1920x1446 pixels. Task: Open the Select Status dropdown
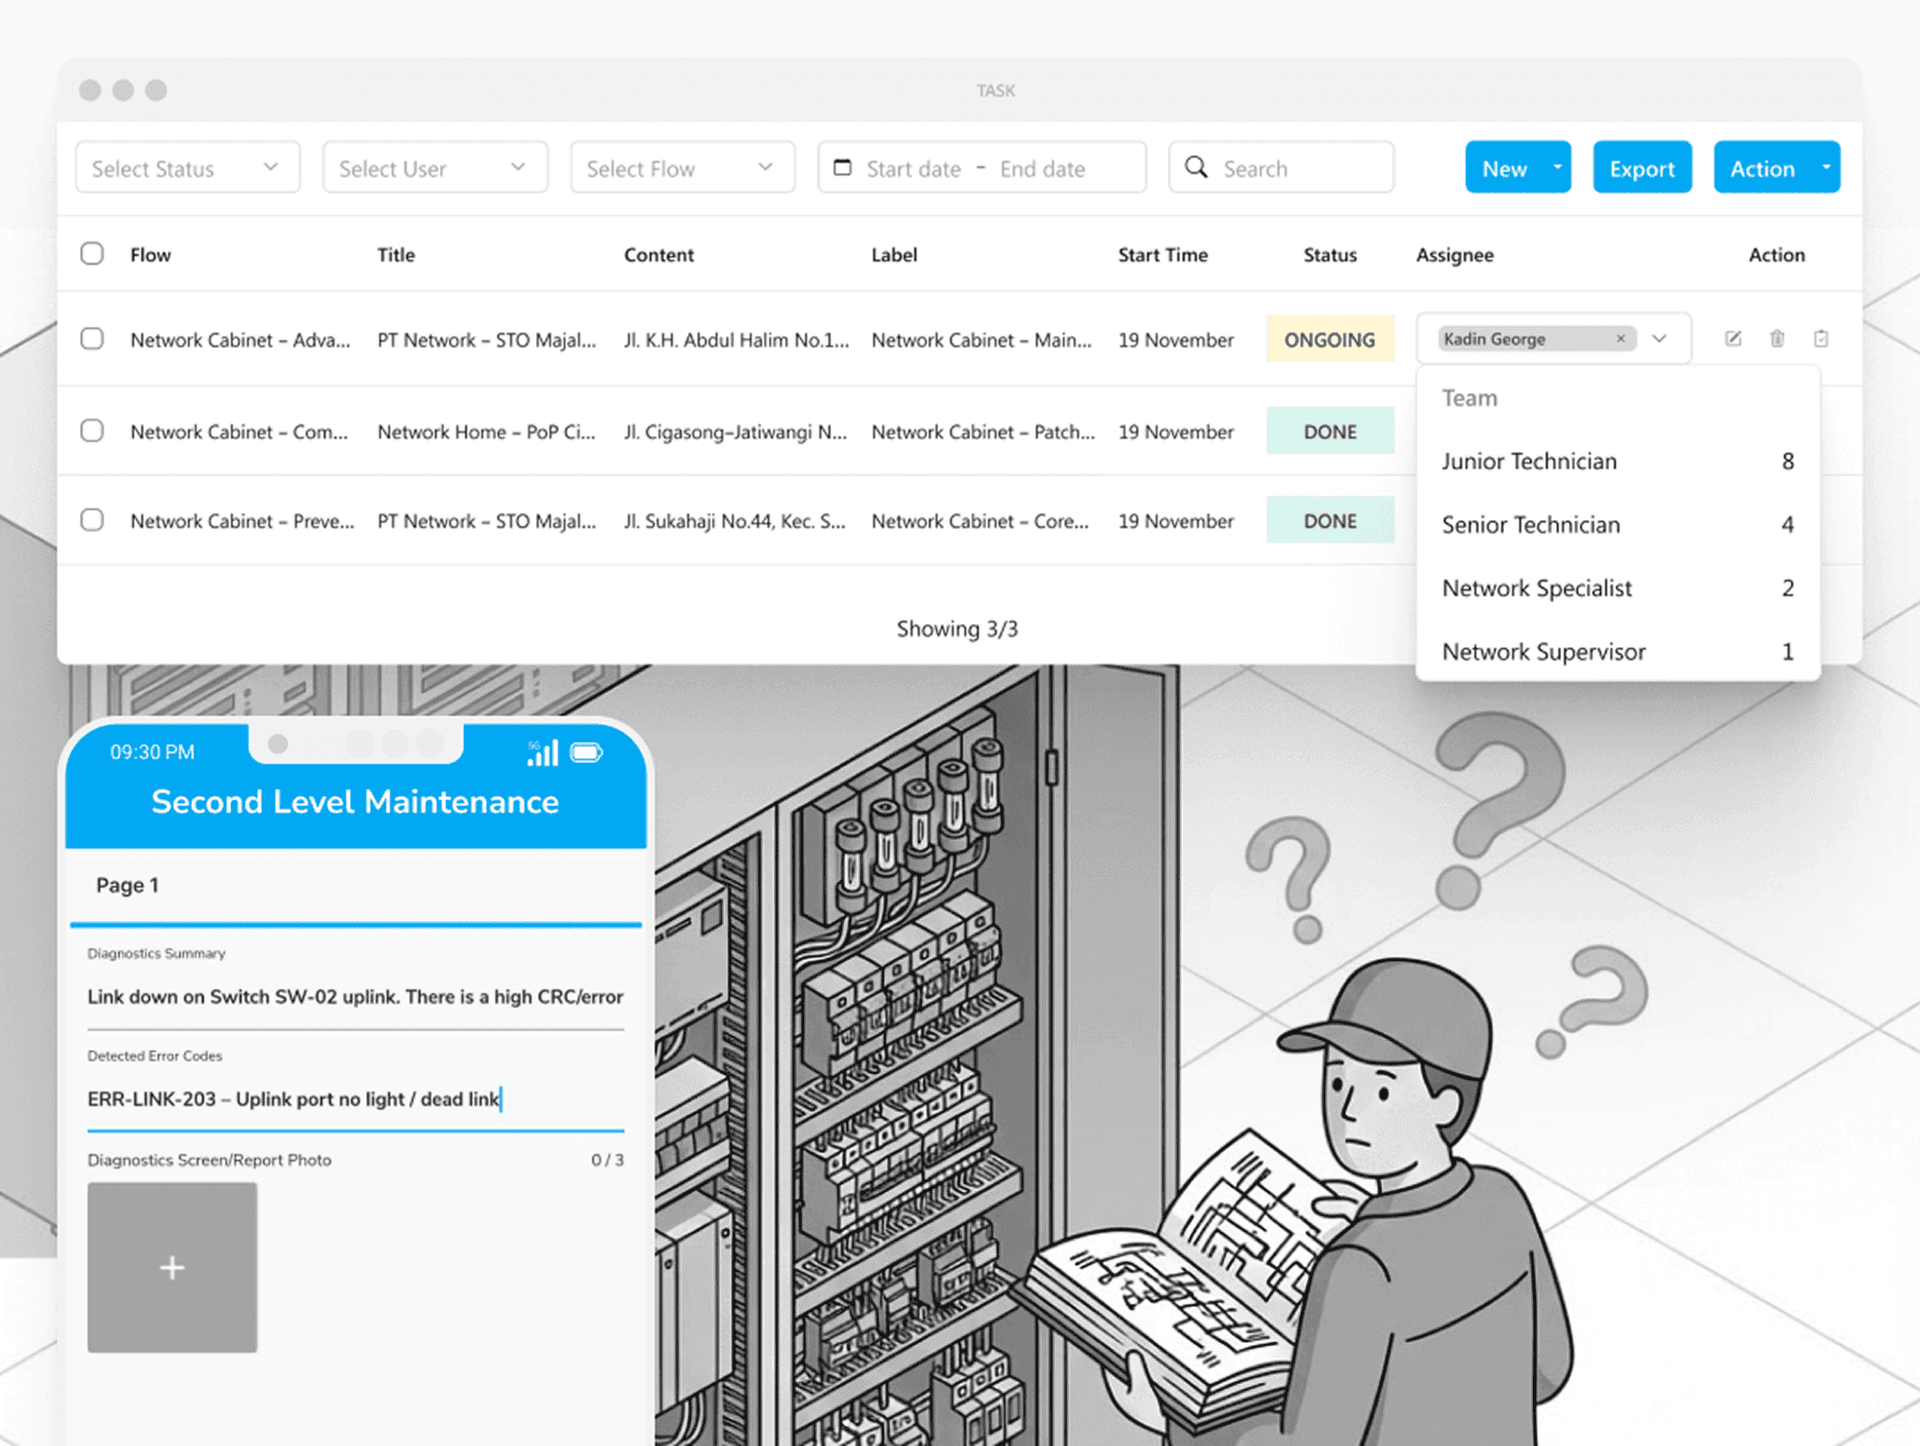tap(187, 168)
